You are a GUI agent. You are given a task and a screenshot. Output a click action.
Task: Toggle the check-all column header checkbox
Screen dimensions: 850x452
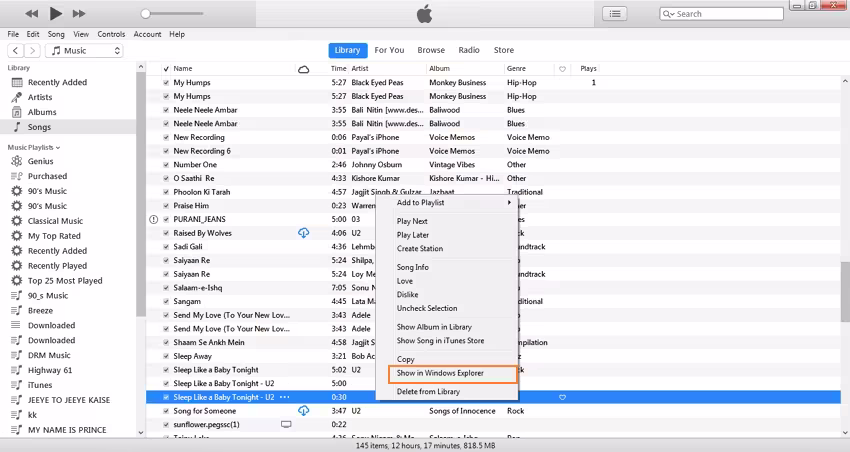pyautogui.click(x=166, y=69)
